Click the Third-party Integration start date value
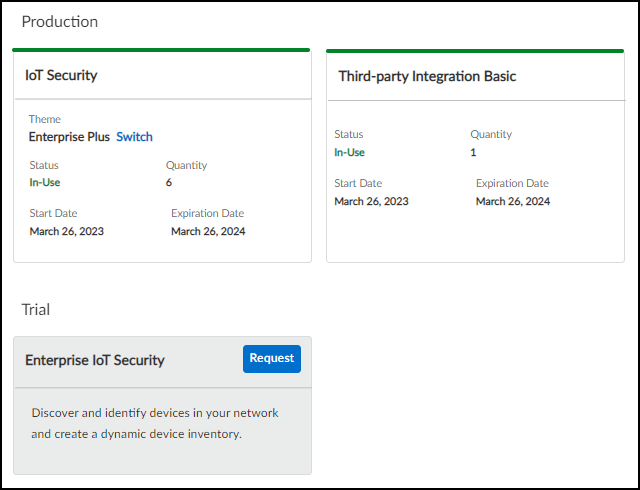 click(x=371, y=201)
